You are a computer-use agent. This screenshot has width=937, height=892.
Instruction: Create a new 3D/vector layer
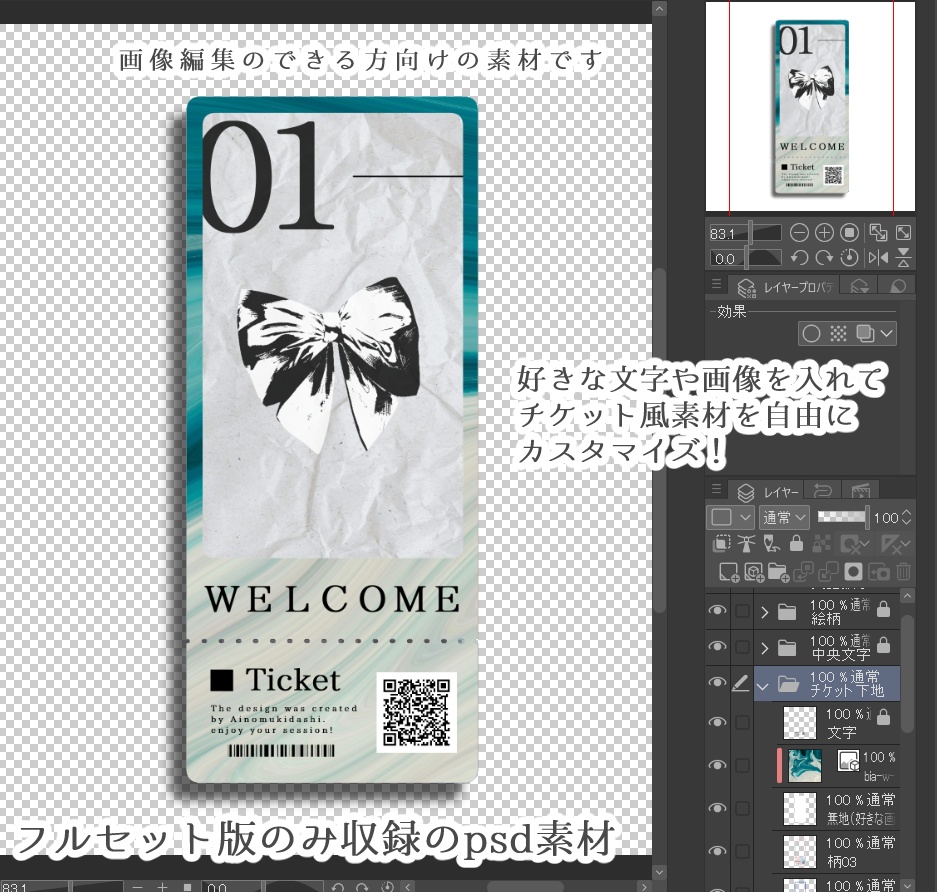(x=754, y=572)
